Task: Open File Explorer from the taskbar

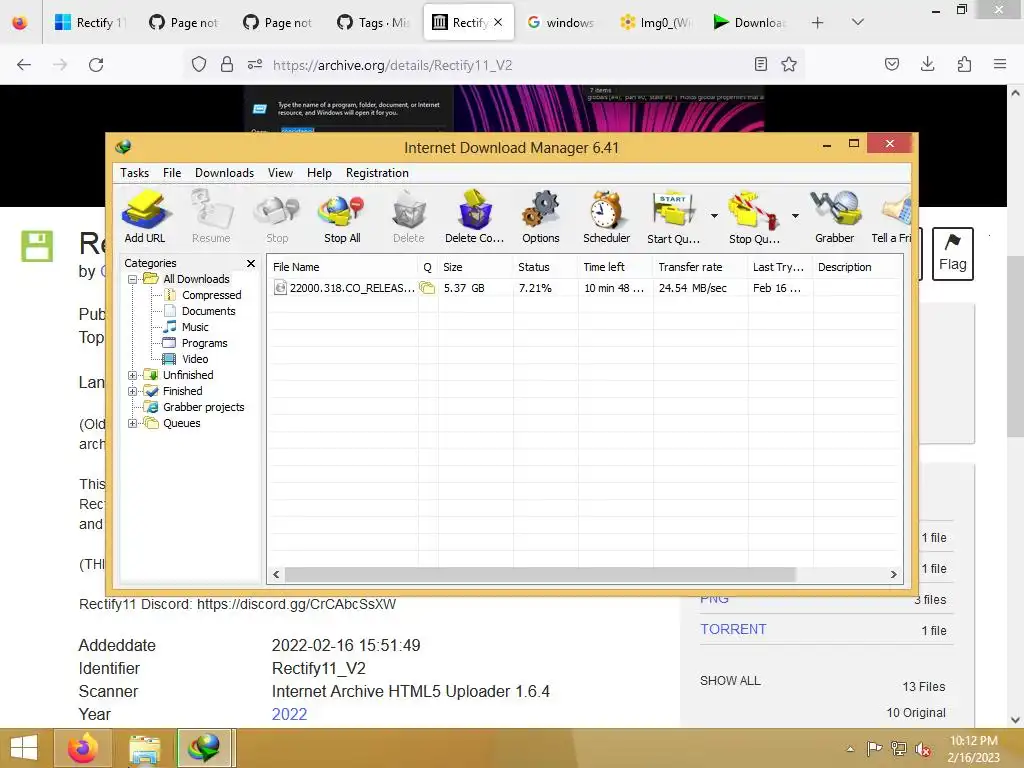Action: pos(144,748)
